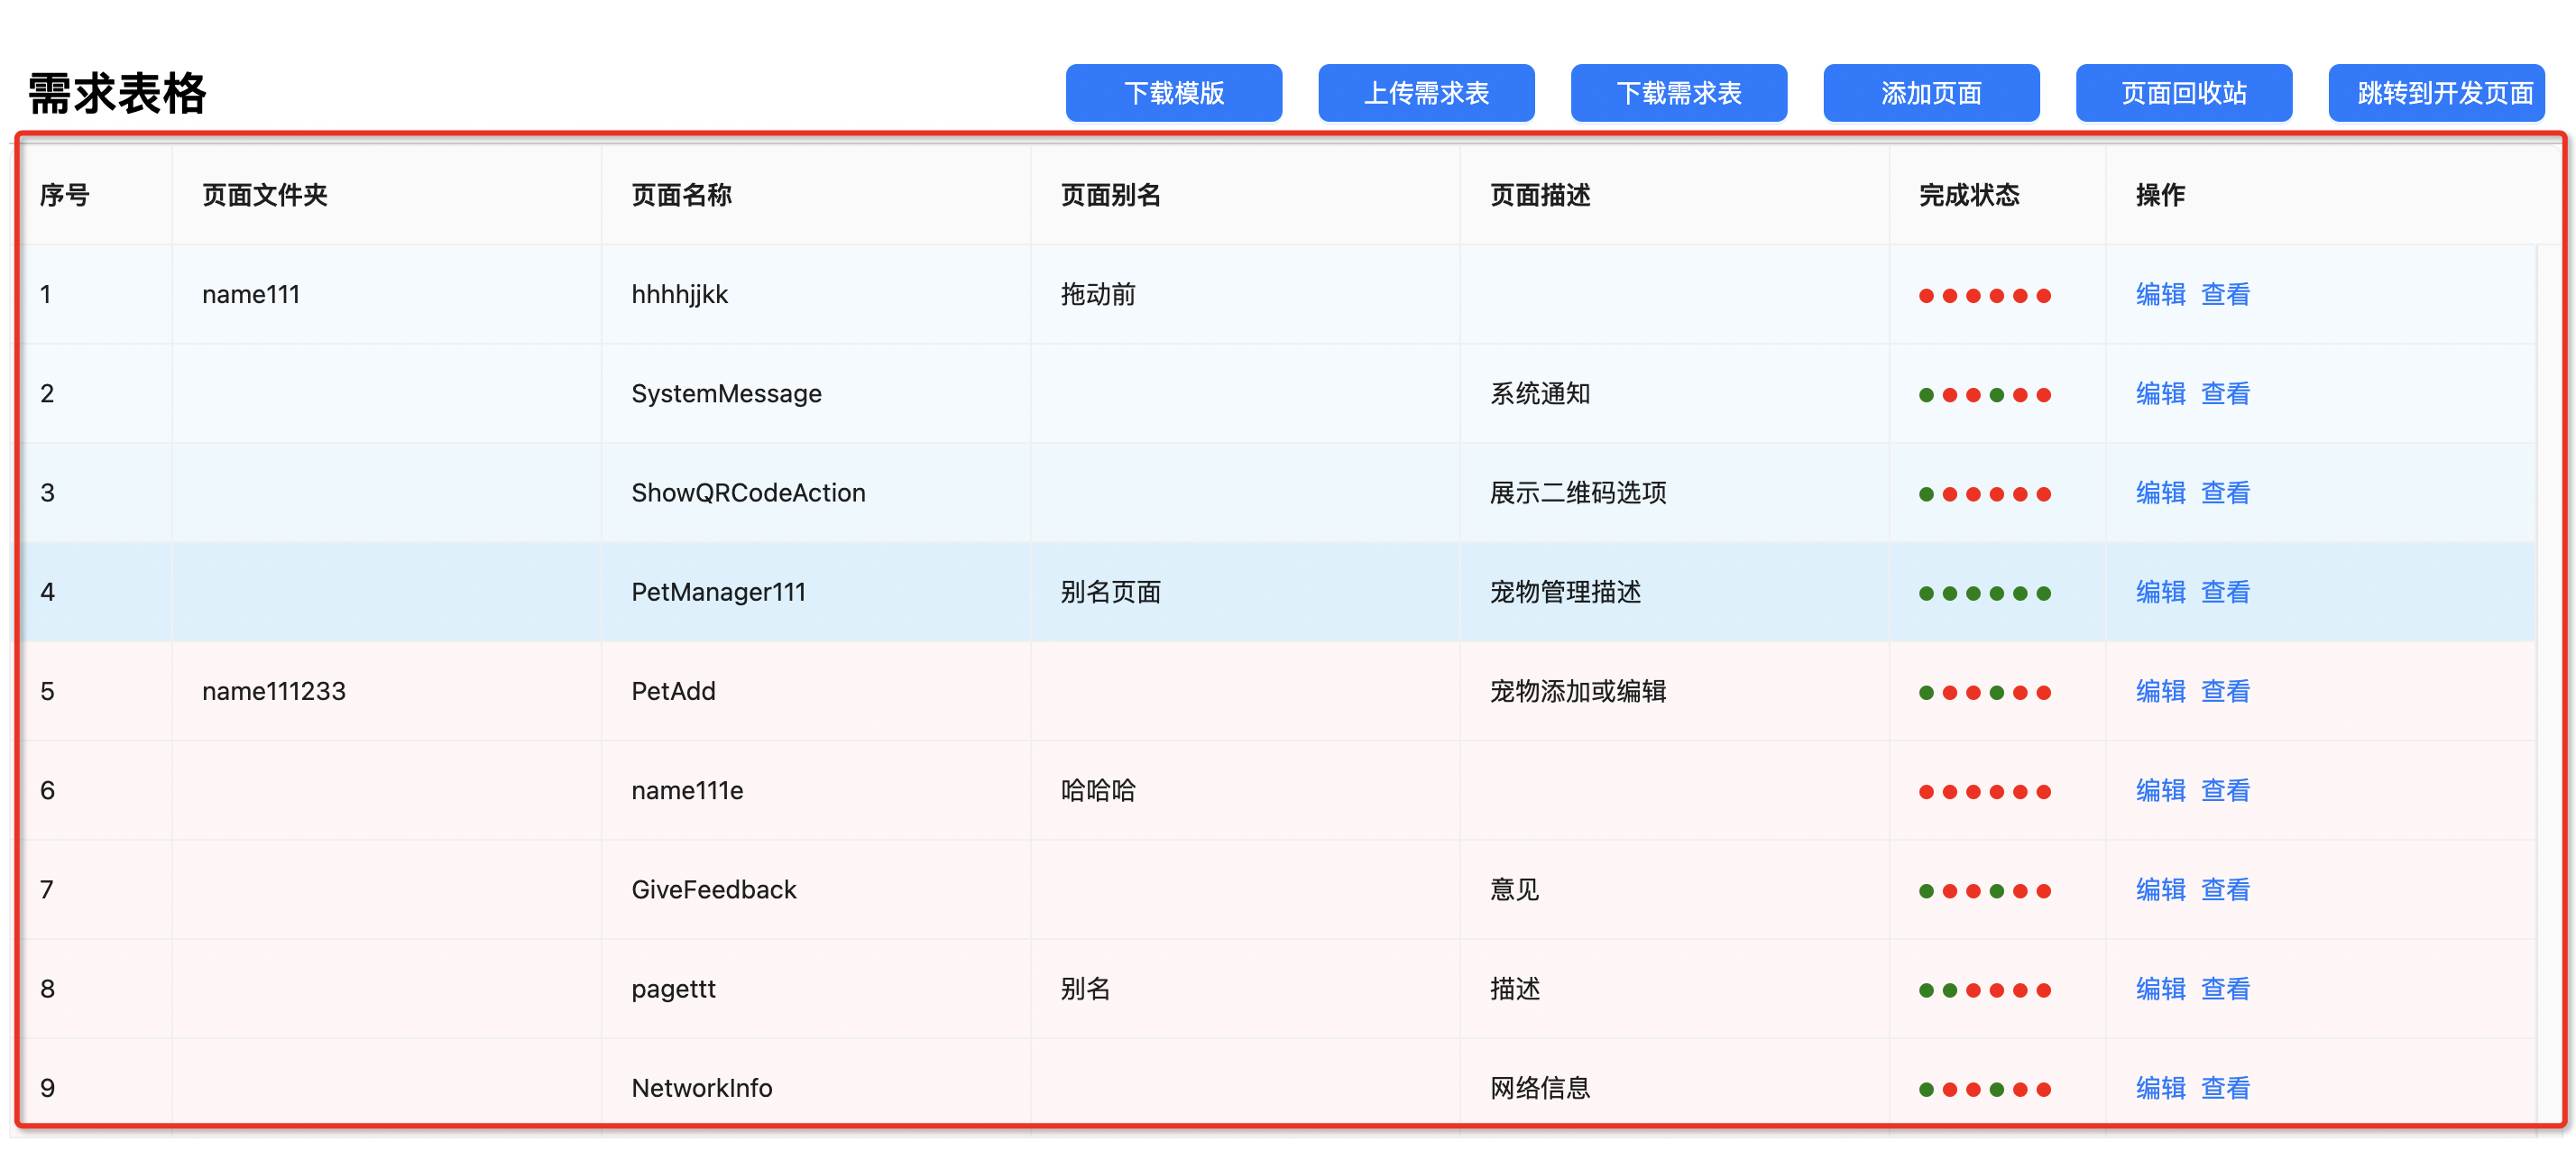Click 编辑 link for GiveFeedback row

[x=2159, y=889]
